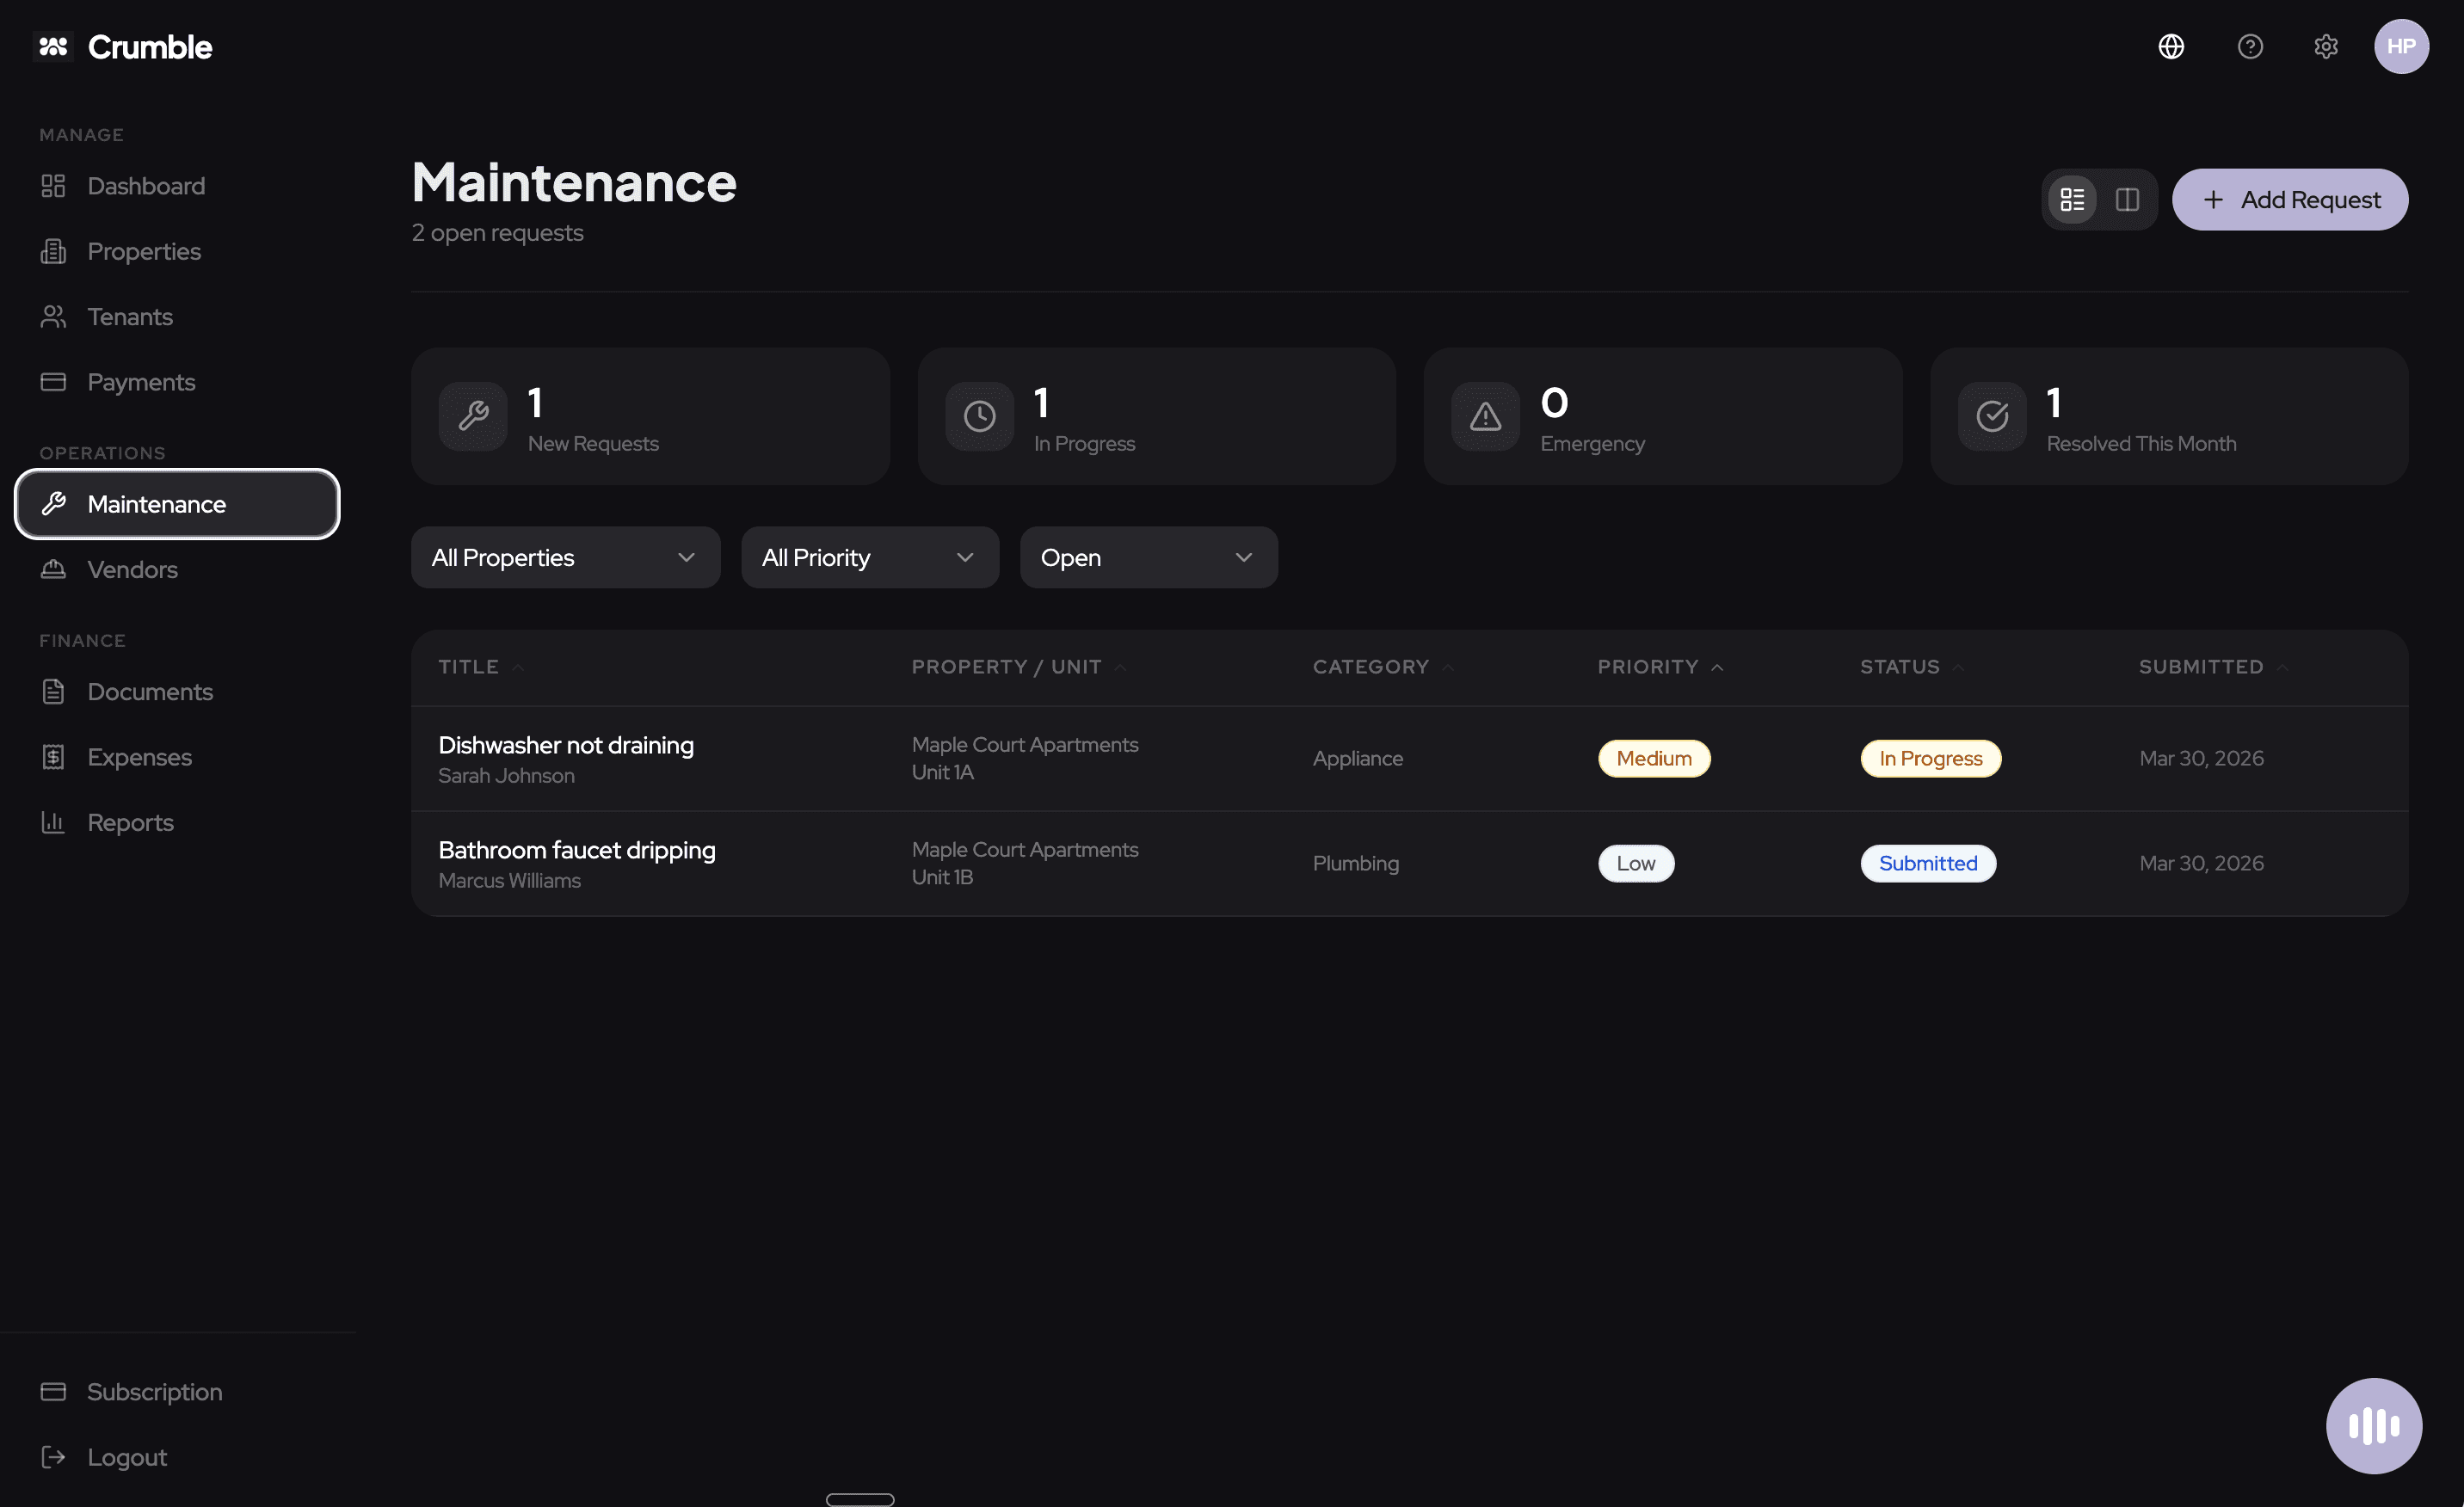Viewport: 2464px width, 1507px height.
Task: Go to Vendors in the sidebar
Action: (x=132, y=569)
